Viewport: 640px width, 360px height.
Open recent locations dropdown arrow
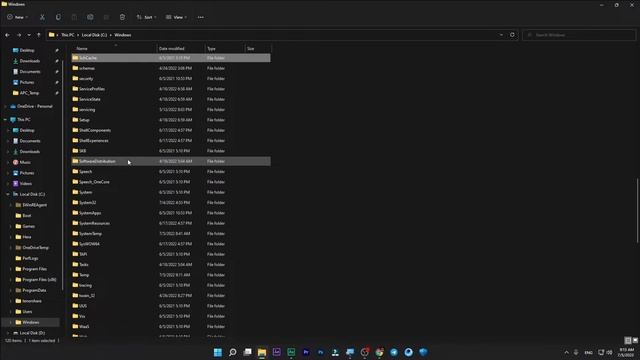tap(29, 35)
